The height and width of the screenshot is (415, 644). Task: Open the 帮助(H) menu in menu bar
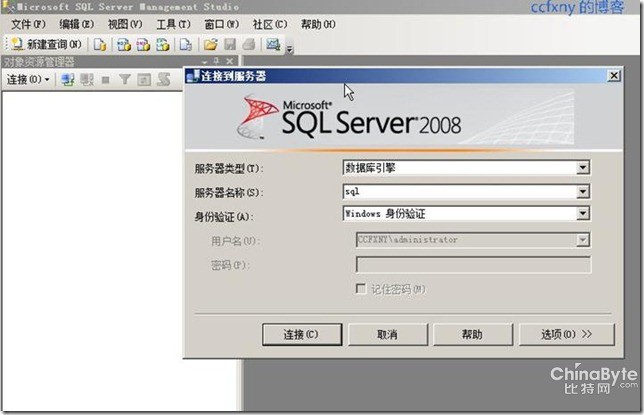pos(318,24)
